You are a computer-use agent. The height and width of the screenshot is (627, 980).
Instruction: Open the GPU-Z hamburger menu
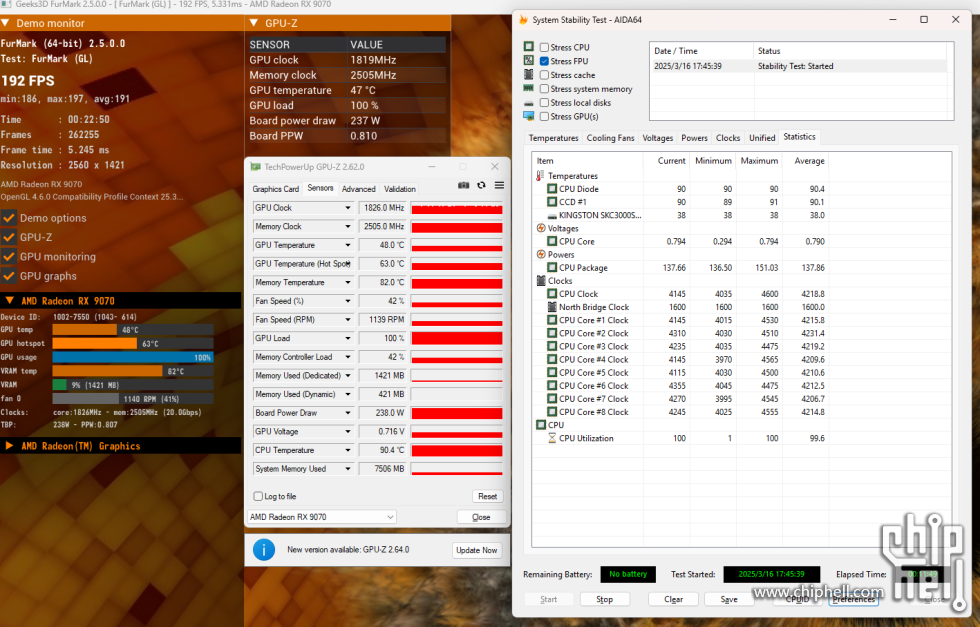[x=499, y=185]
